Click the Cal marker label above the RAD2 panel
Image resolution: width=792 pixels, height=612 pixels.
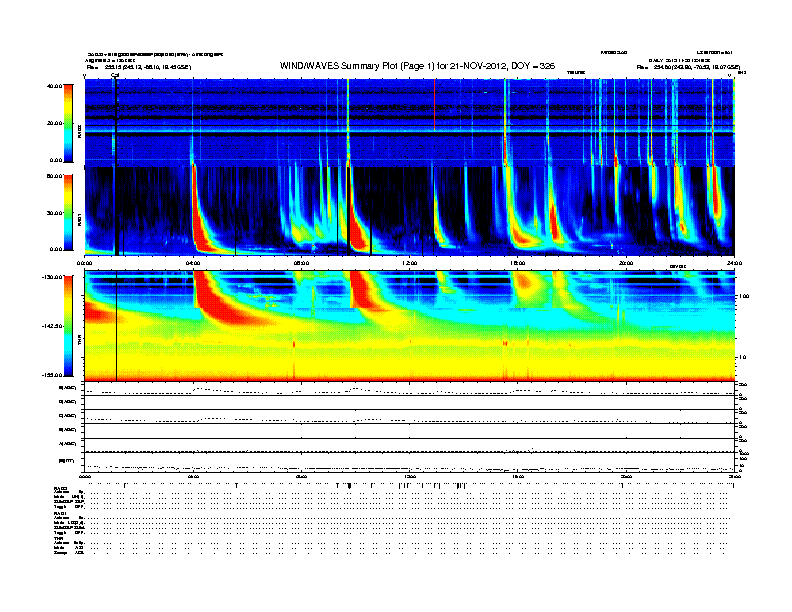(115, 75)
